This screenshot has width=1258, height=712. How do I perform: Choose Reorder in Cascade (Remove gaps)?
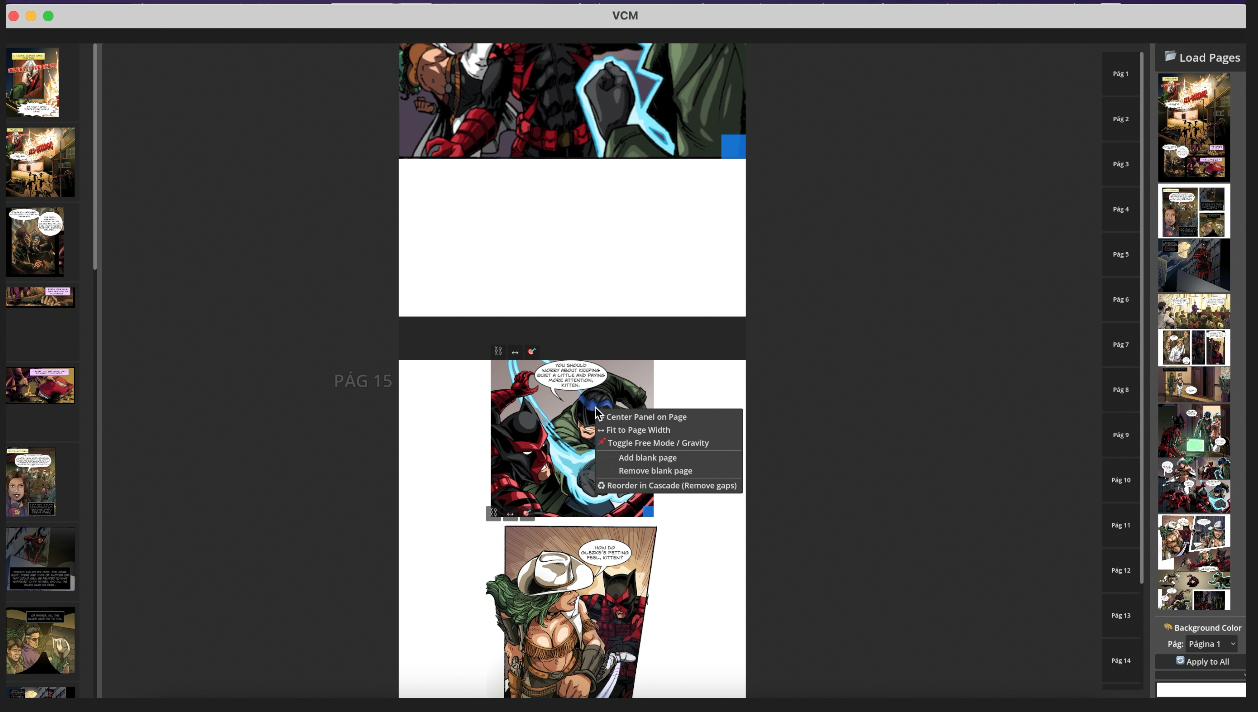(x=669, y=486)
